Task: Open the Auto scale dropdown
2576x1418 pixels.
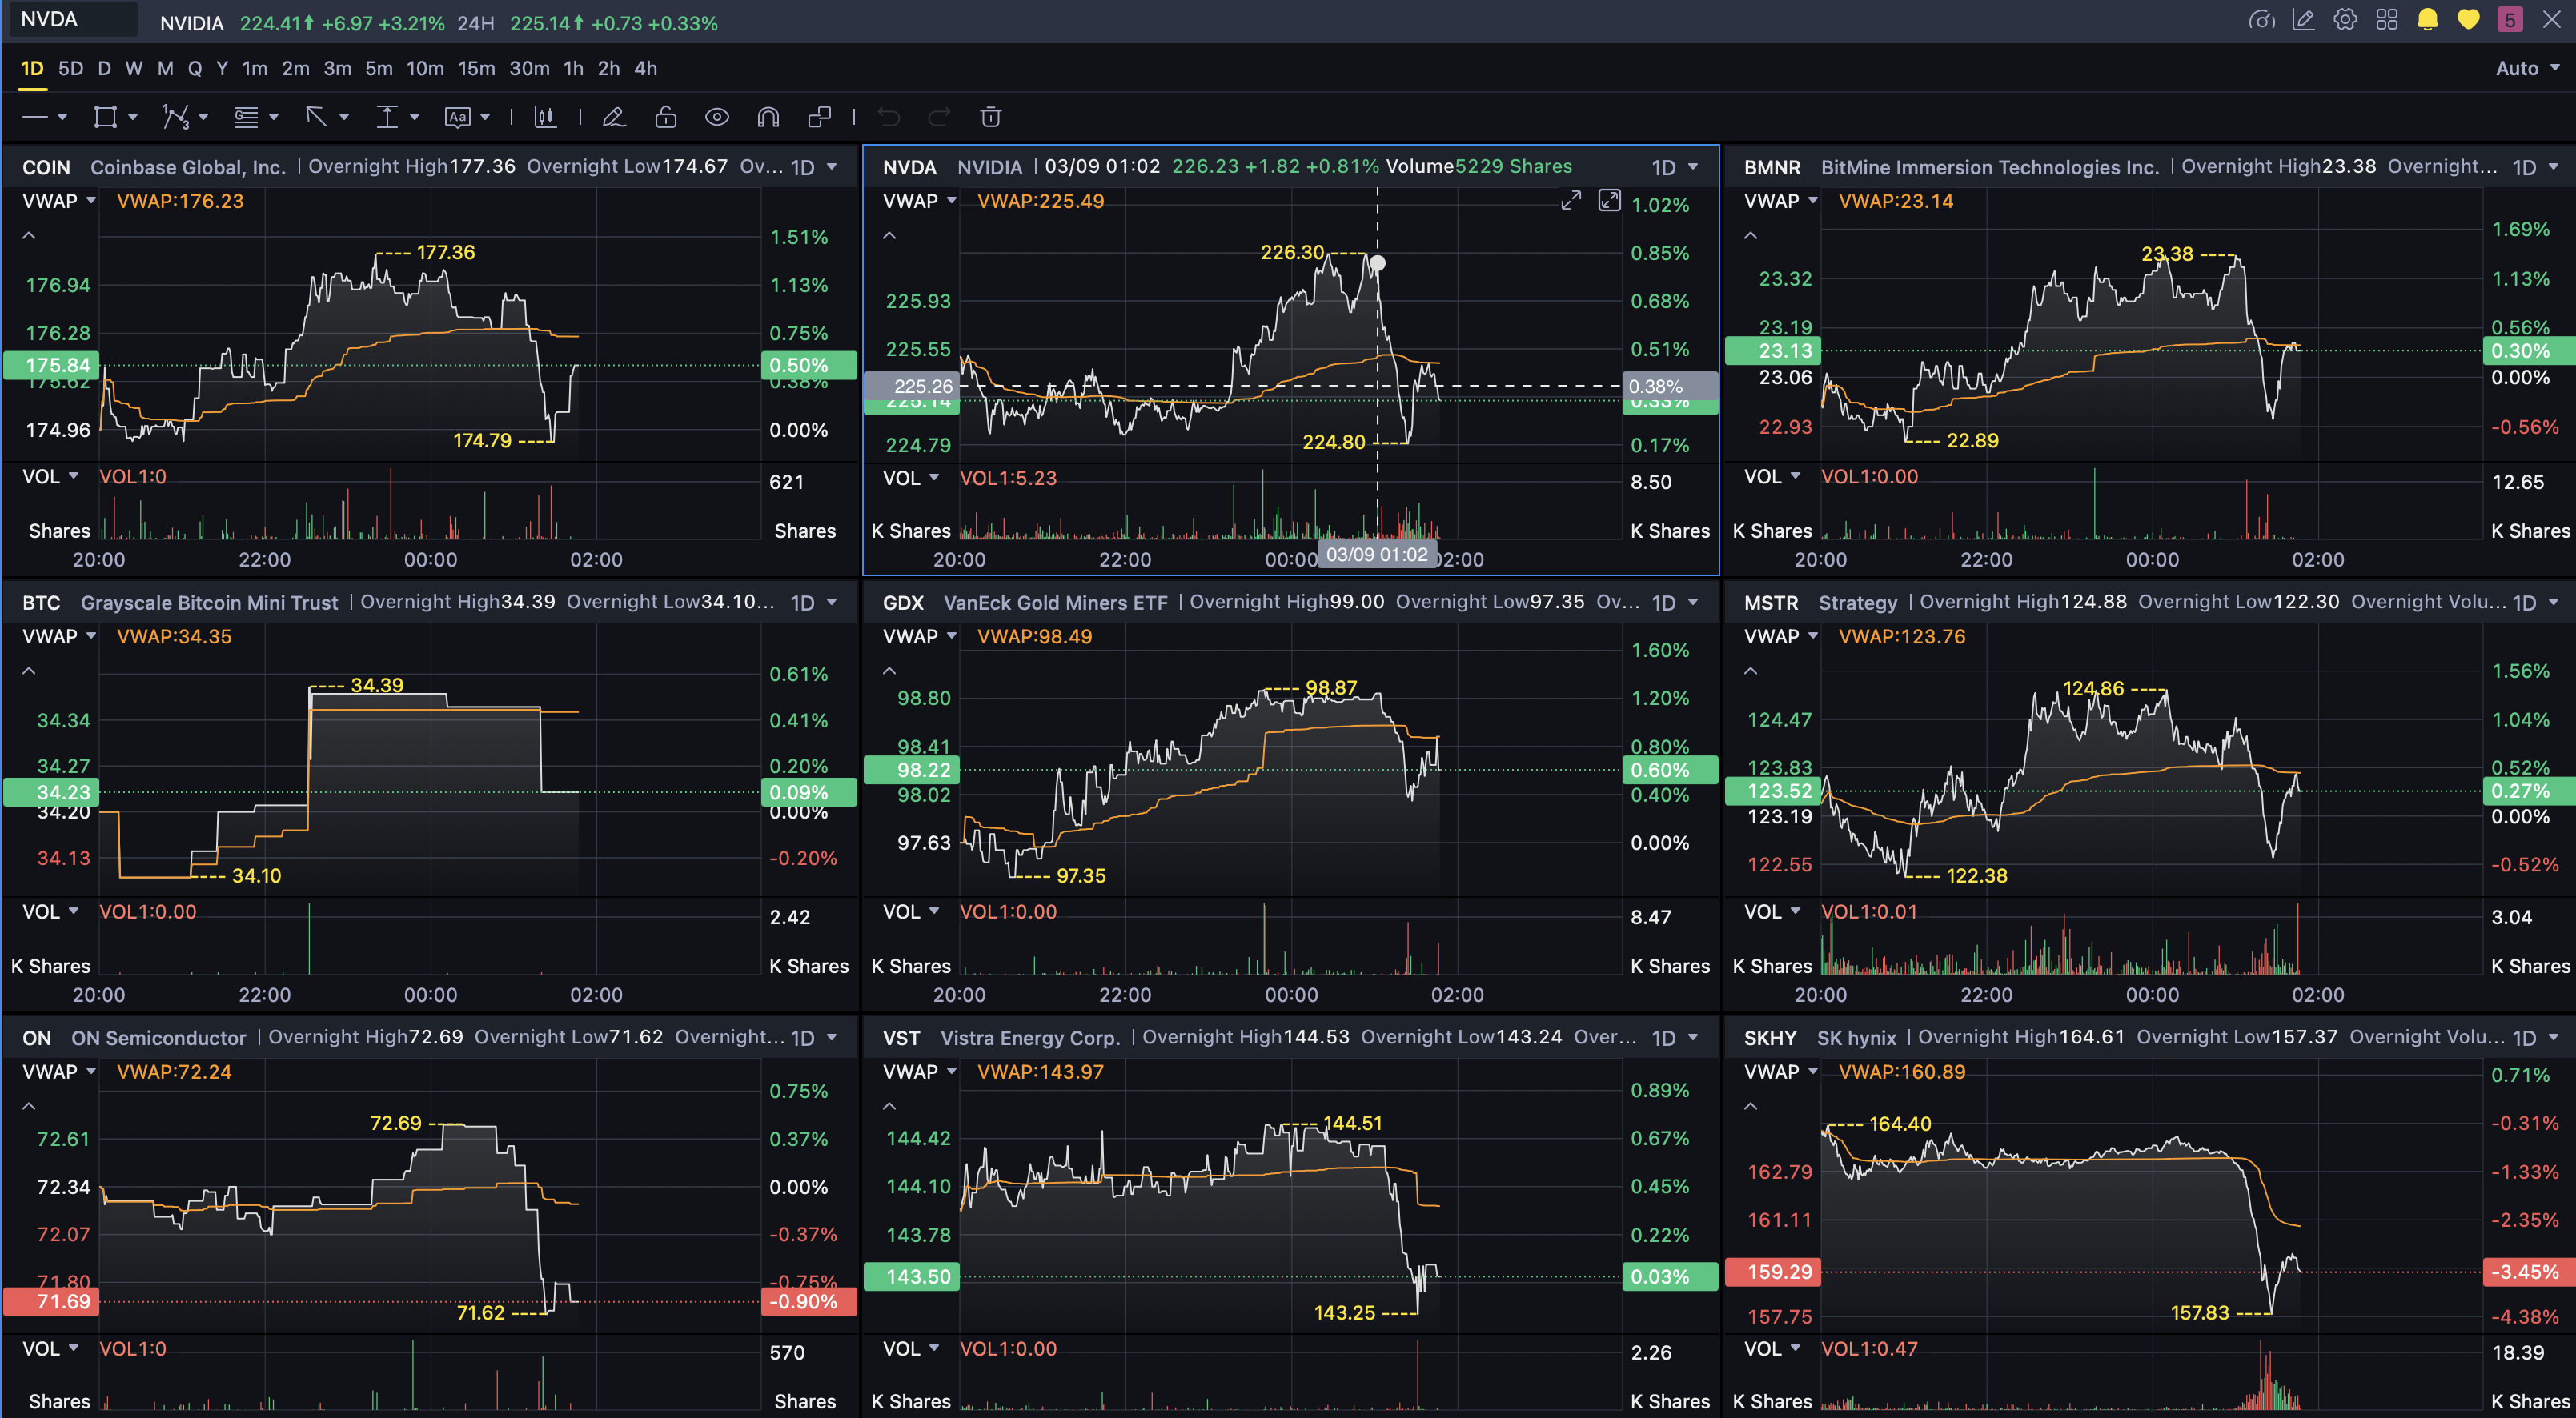Action: click(2527, 68)
